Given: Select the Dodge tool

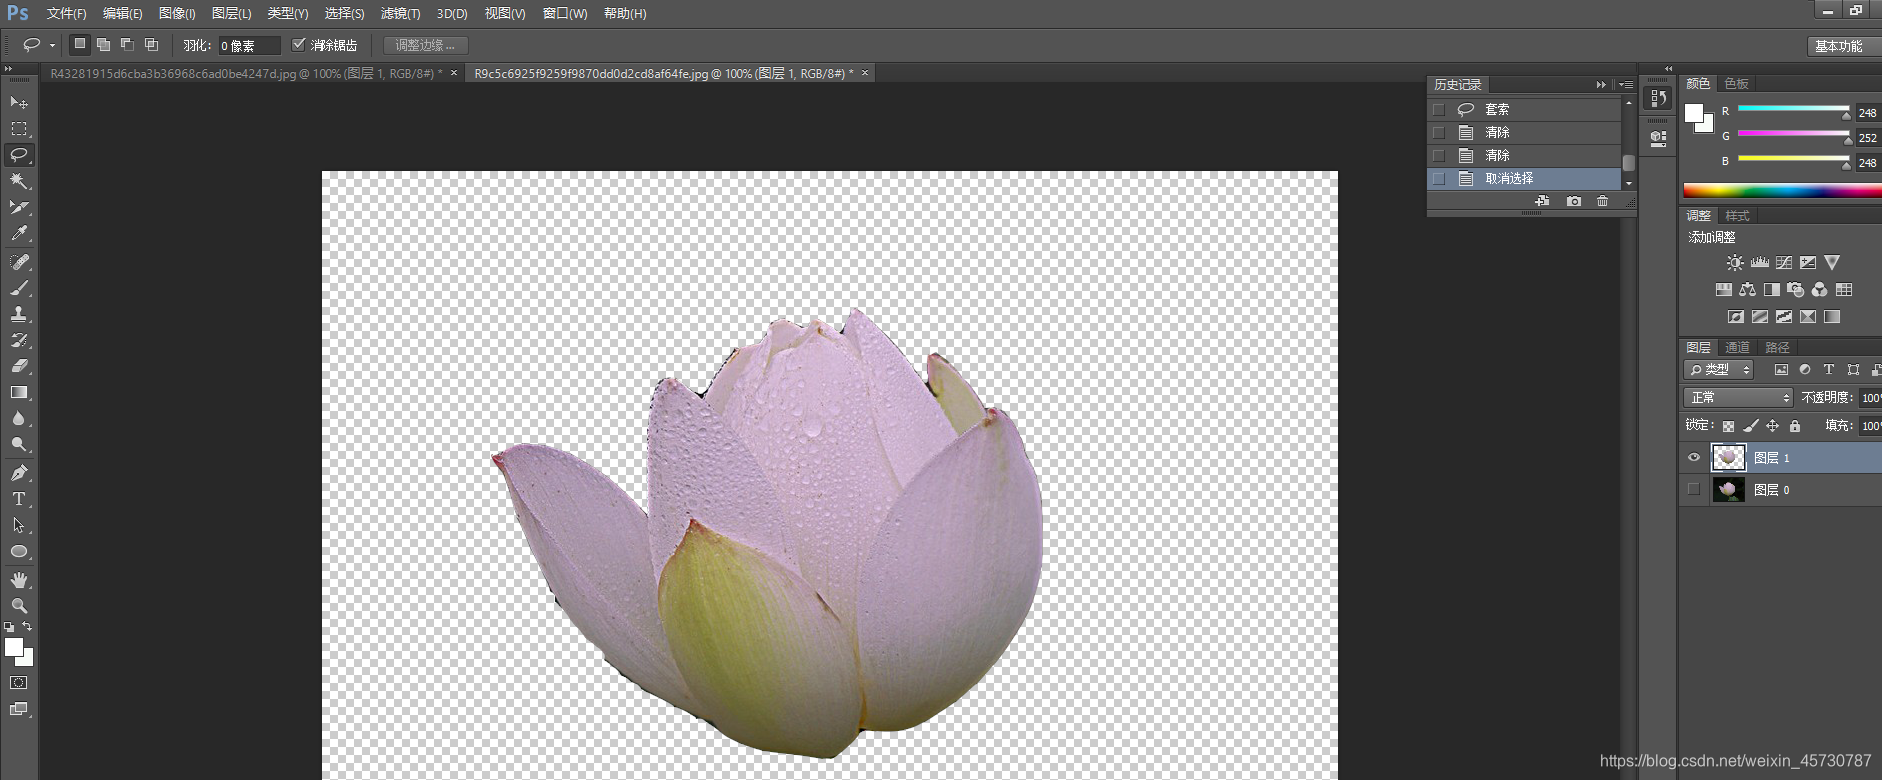Looking at the screenshot, I should [x=19, y=445].
